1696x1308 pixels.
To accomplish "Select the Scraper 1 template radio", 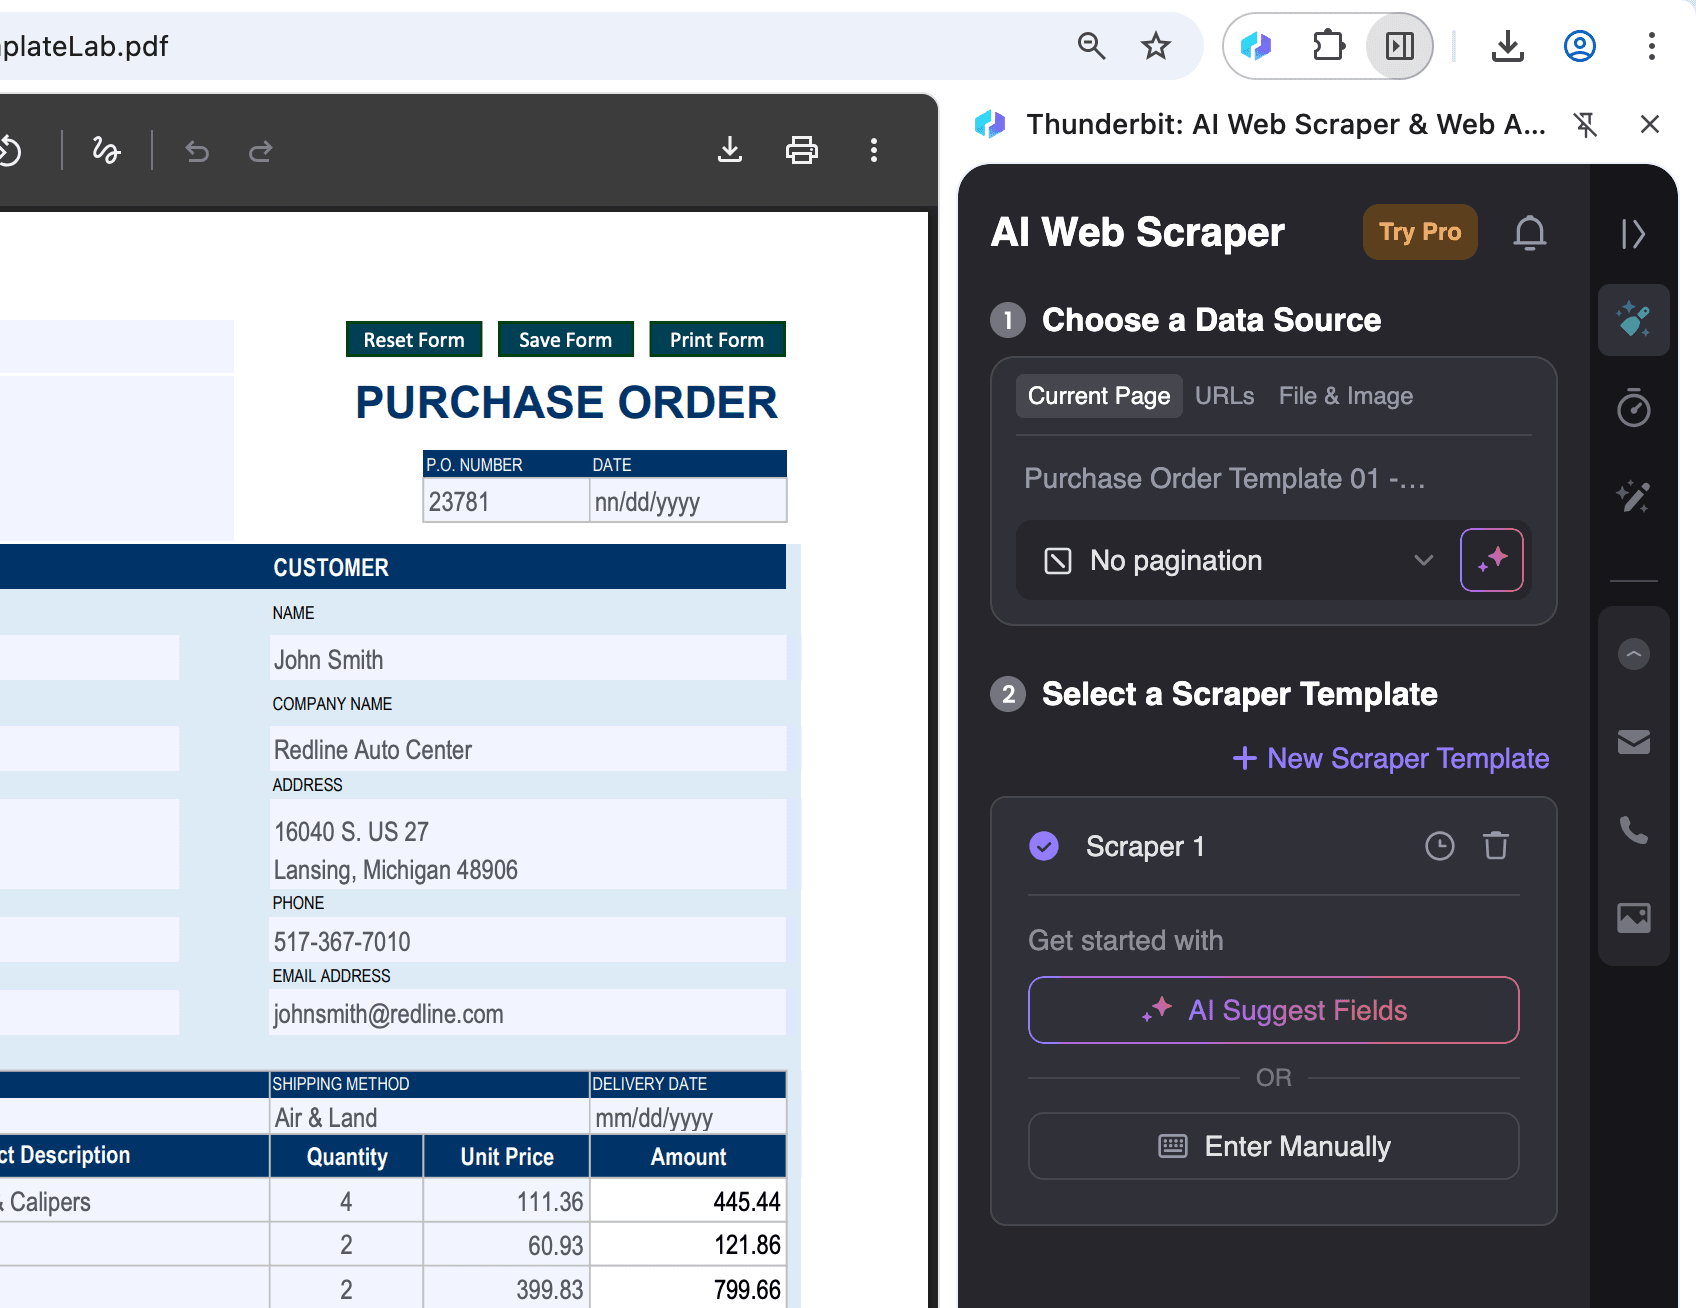I will [x=1044, y=846].
